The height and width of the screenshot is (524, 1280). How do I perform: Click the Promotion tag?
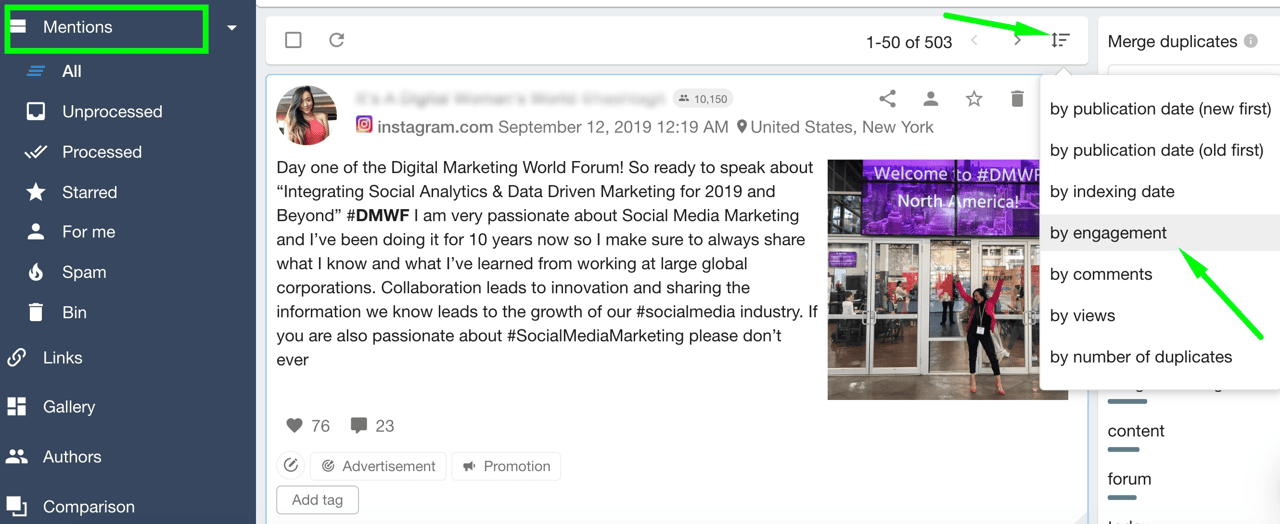507,466
